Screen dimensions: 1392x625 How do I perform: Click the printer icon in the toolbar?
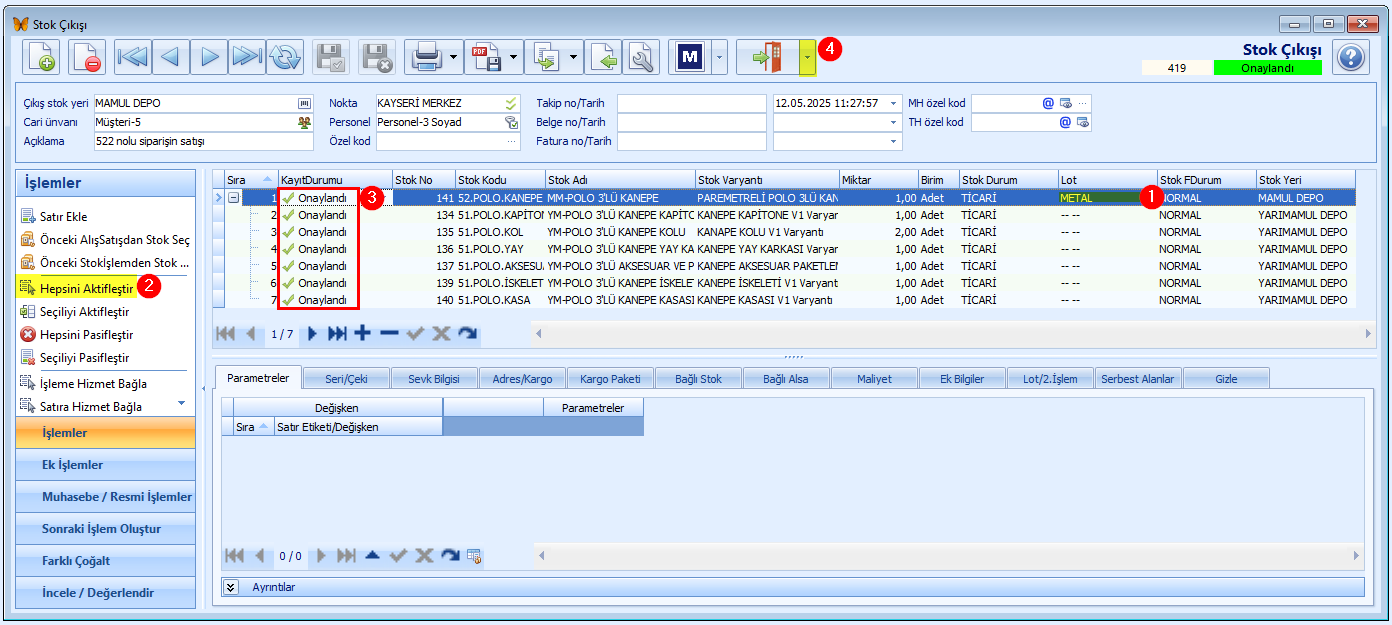pos(427,57)
